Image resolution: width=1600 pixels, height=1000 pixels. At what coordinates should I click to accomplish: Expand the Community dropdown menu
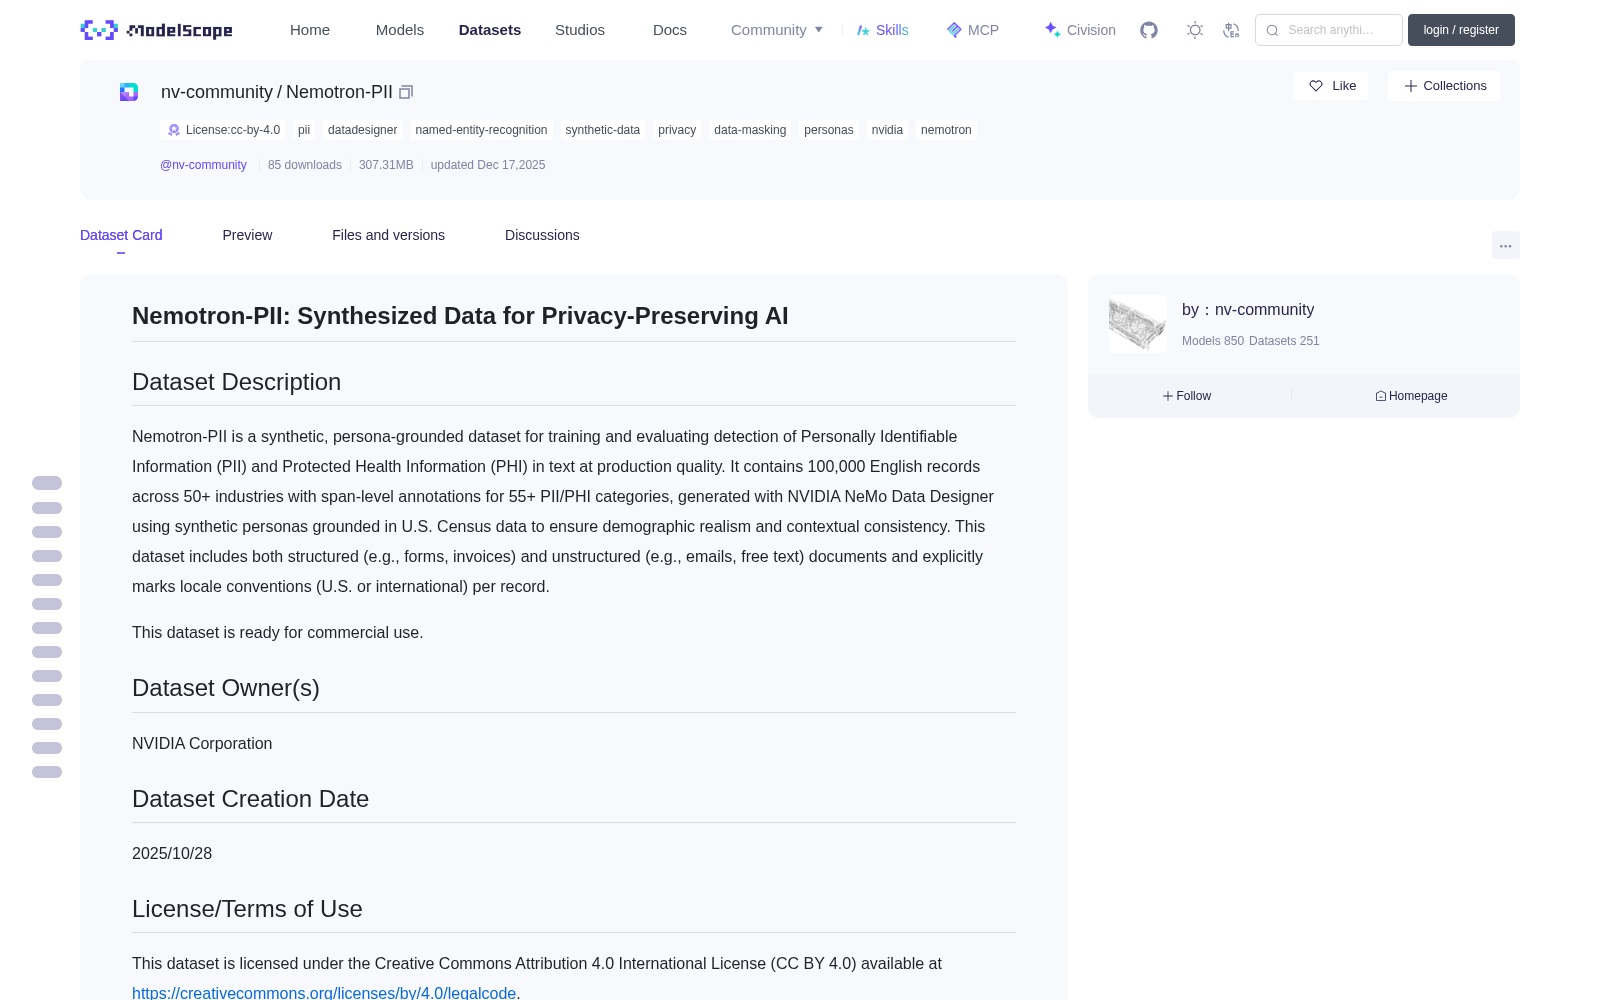point(777,30)
